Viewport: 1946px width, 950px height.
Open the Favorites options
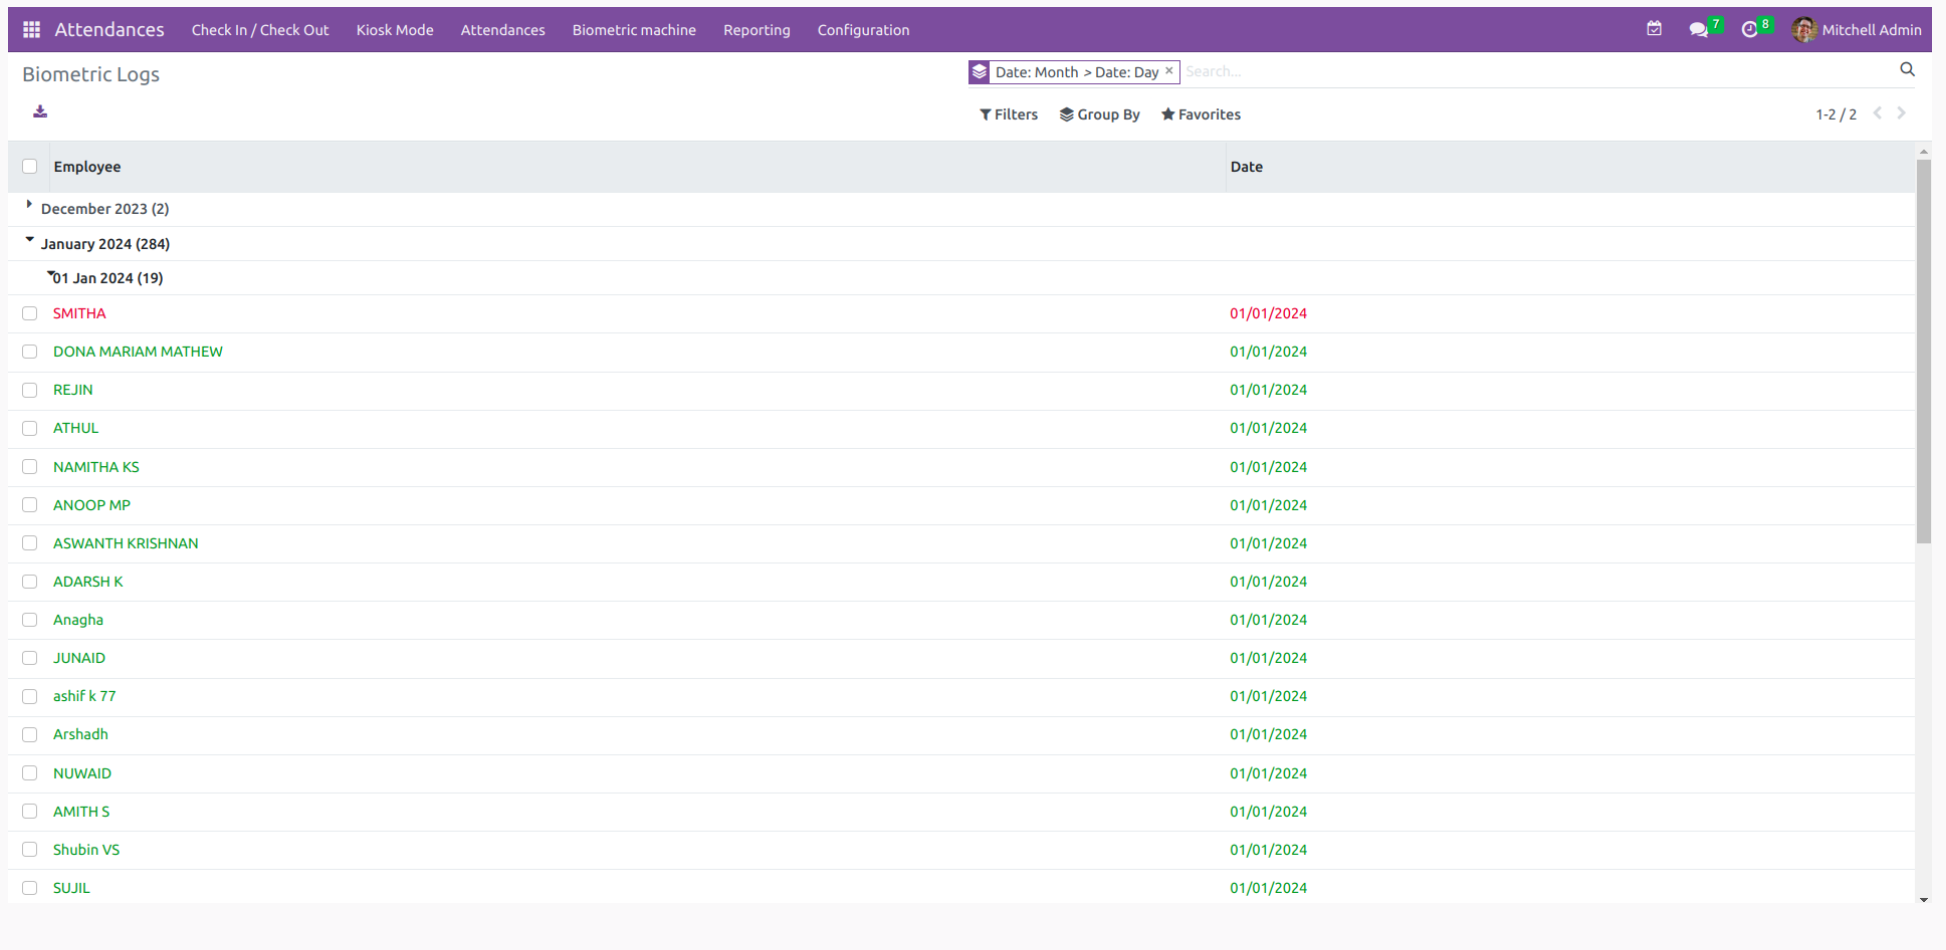click(x=1200, y=114)
